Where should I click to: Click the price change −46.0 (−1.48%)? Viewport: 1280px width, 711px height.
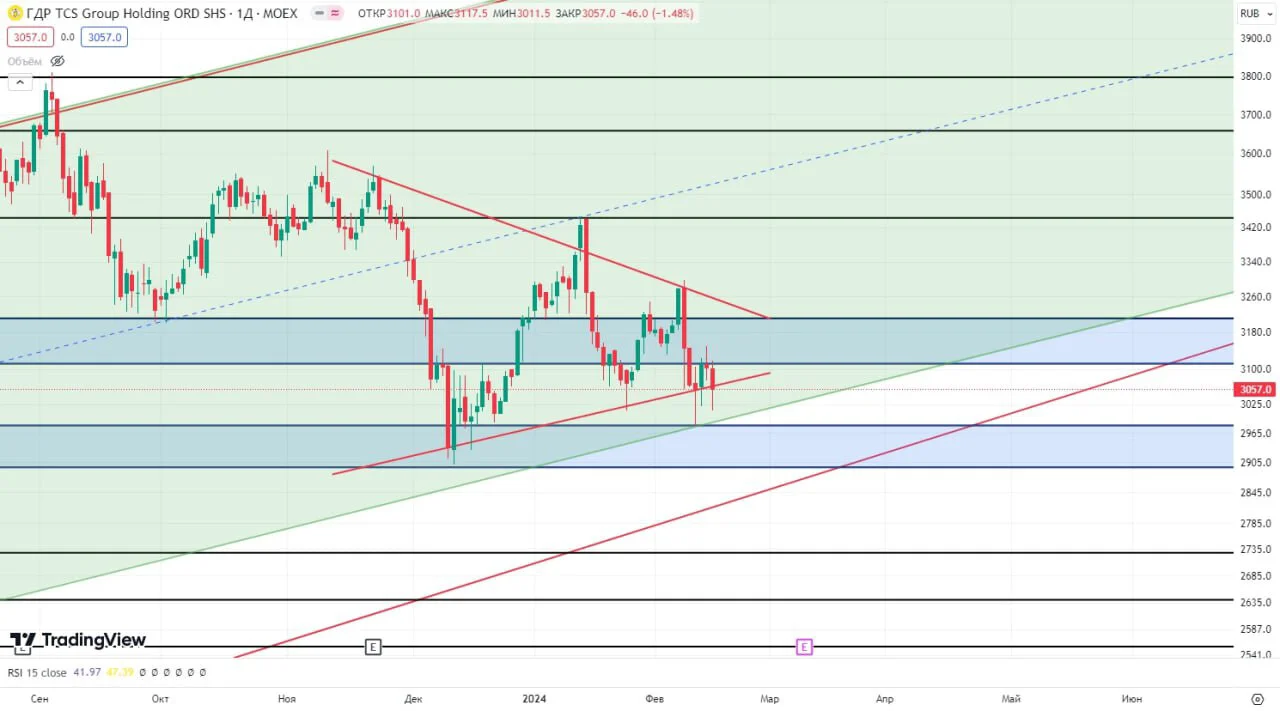(x=655, y=14)
